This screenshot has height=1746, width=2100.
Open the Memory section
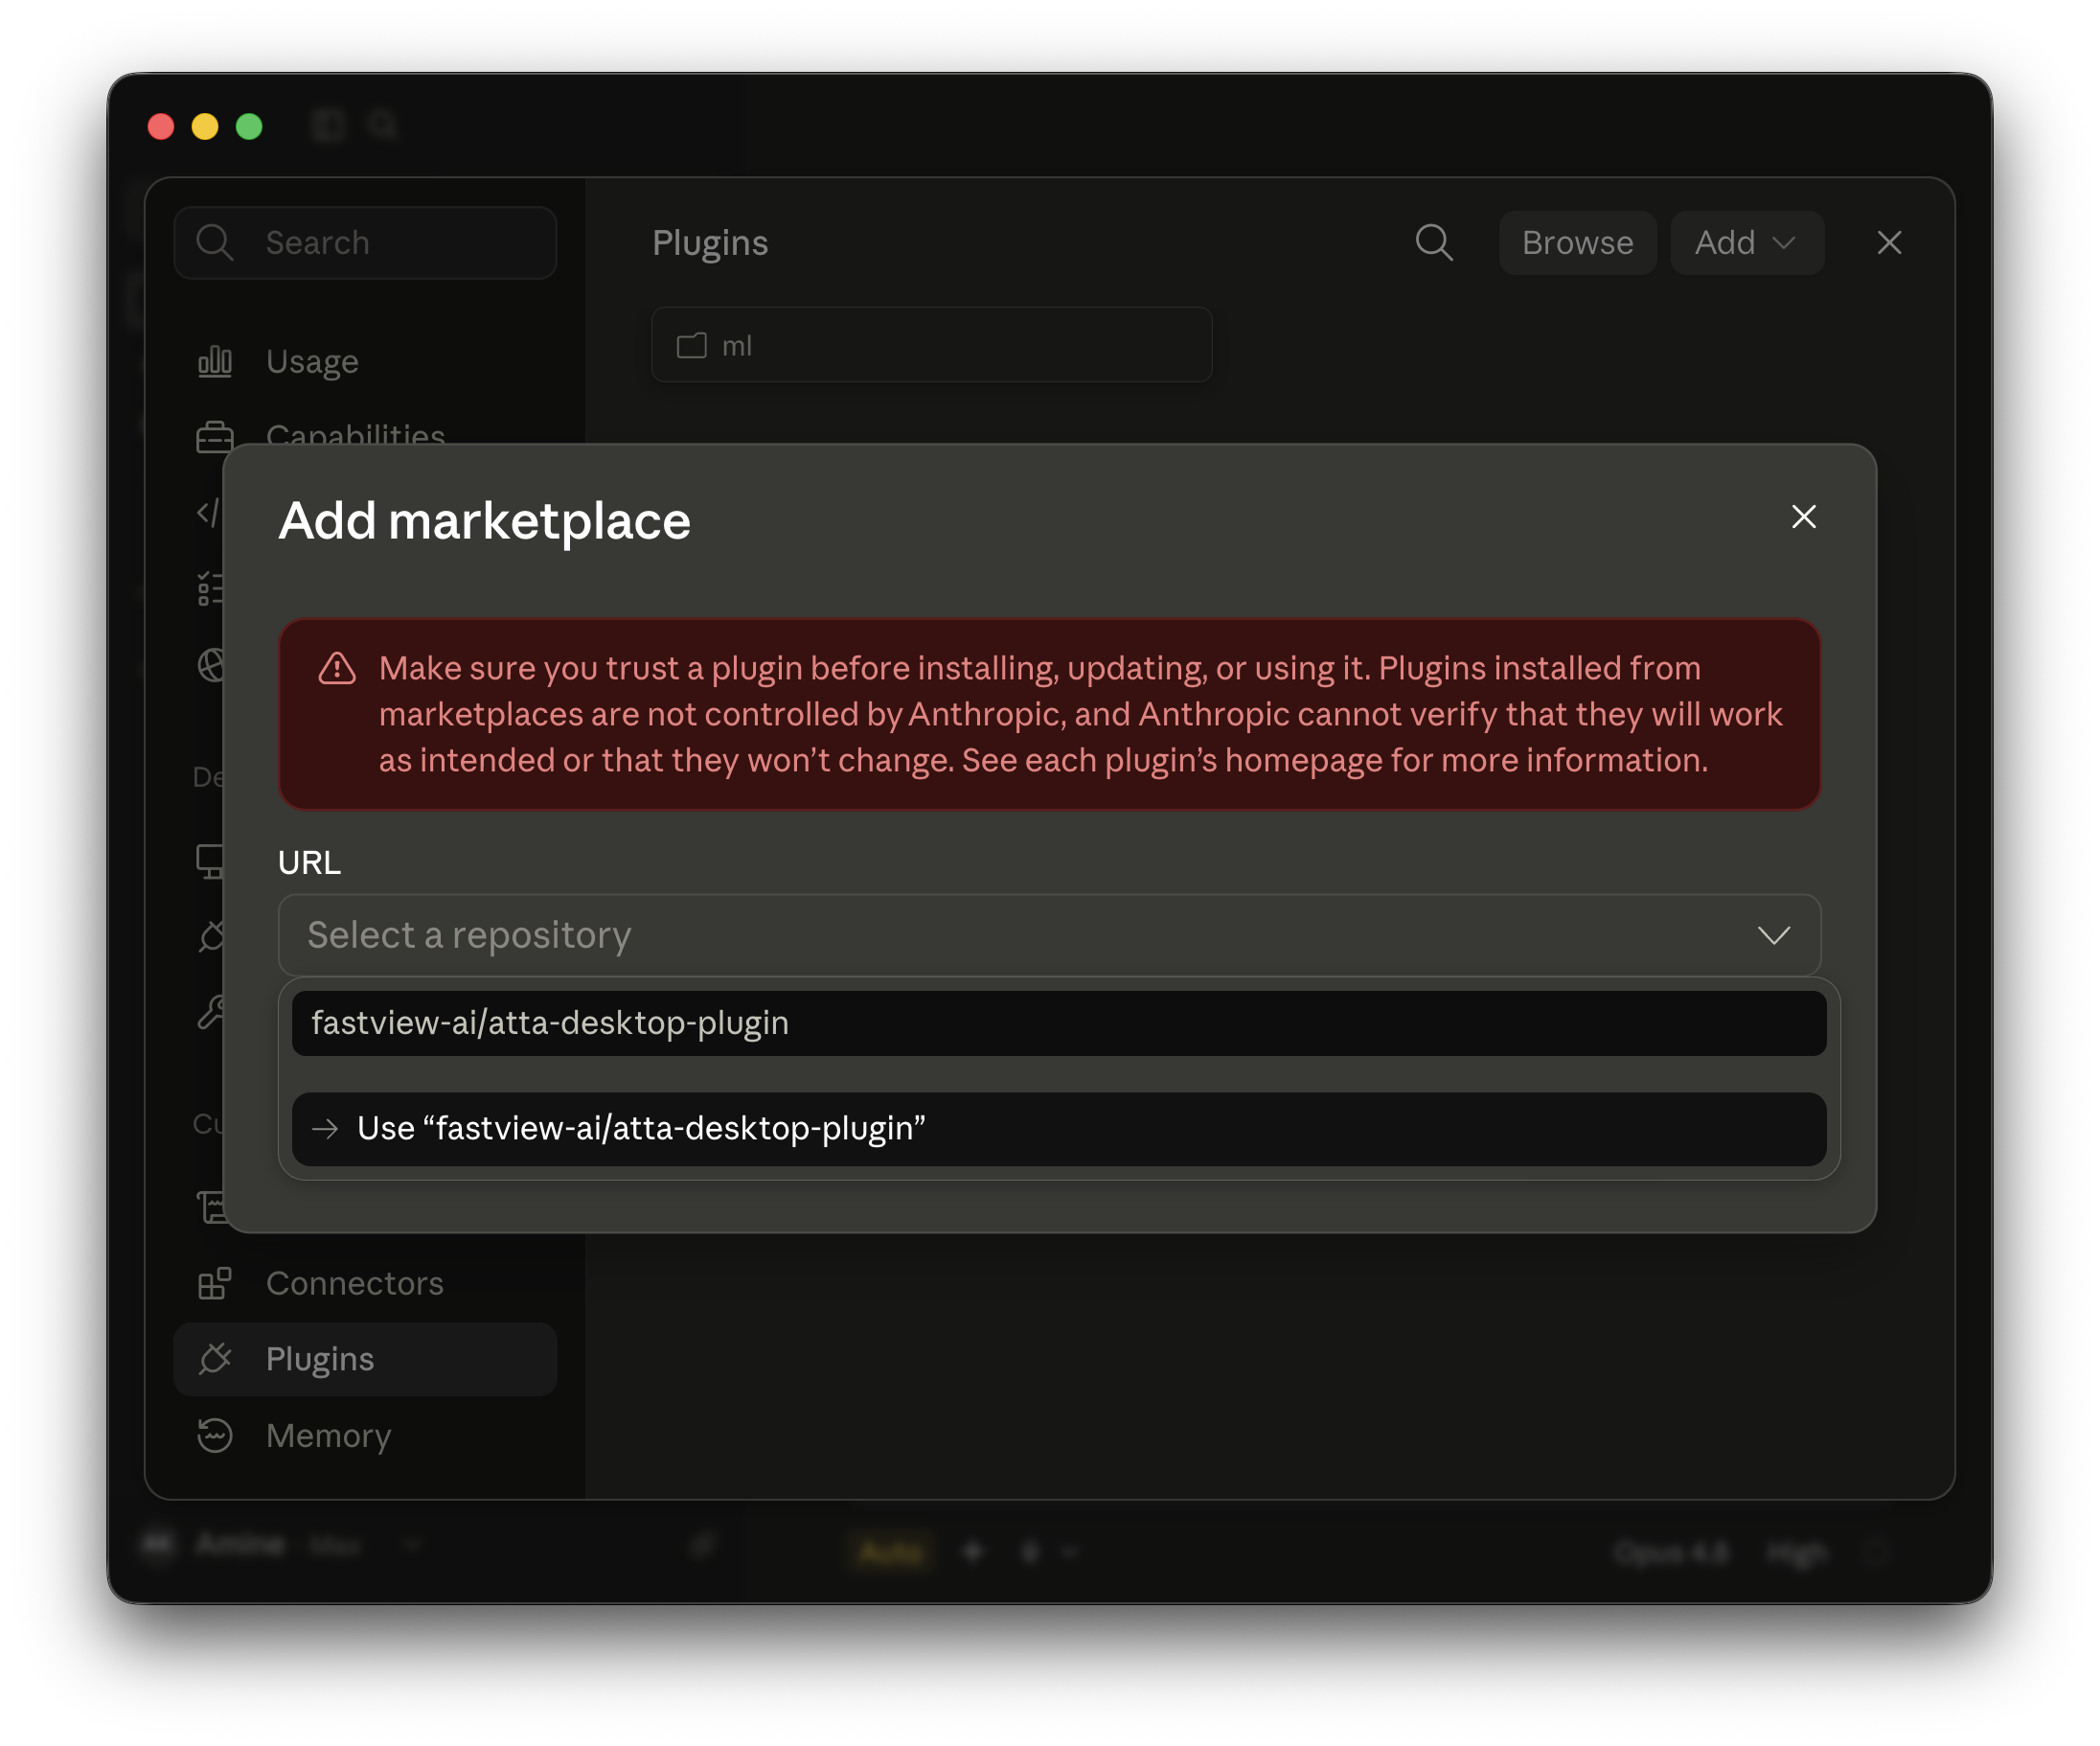365,1435
